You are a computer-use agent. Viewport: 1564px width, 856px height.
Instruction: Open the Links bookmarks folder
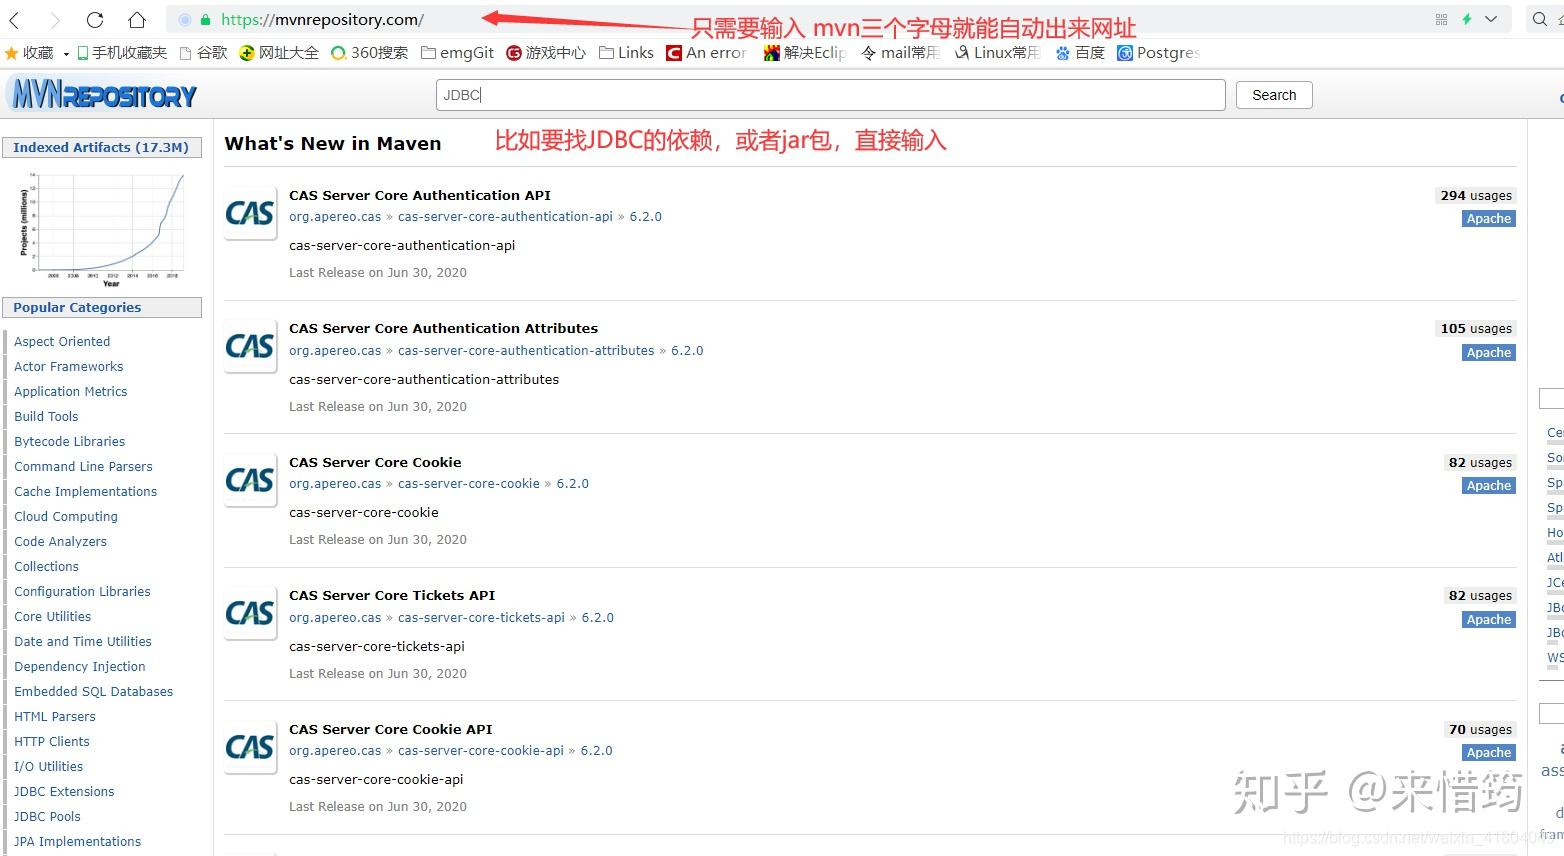pos(625,52)
